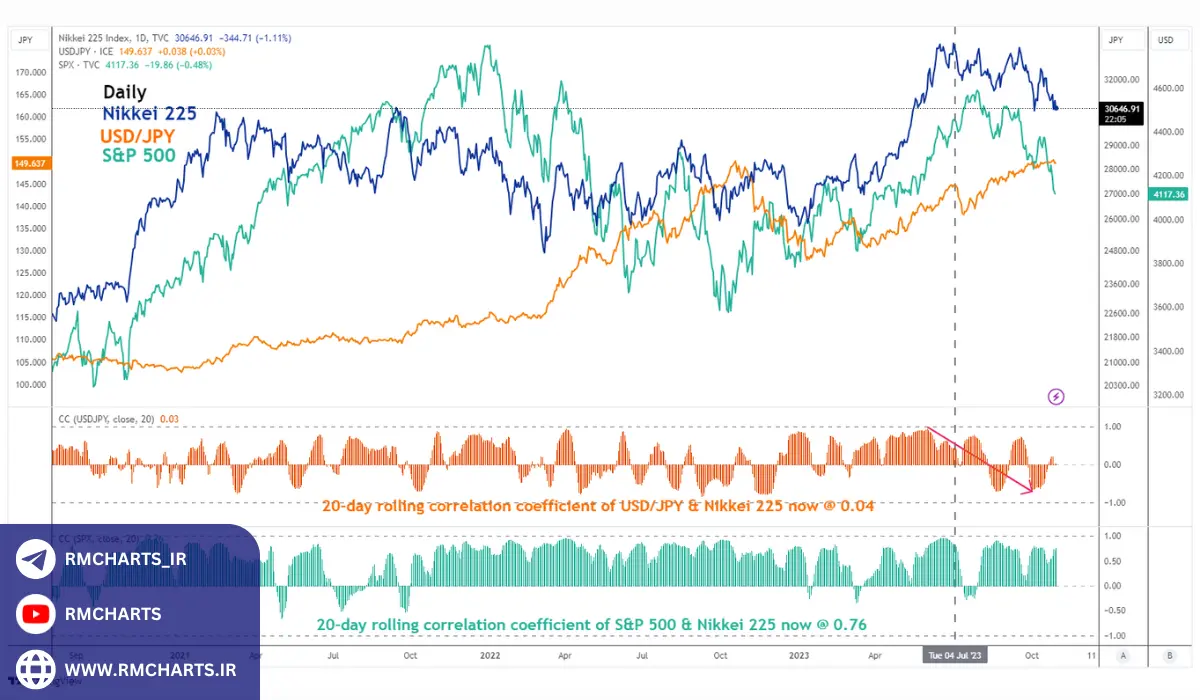Click the green 4117.36 SPX price tag
The image size is (1200, 700).
(1167, 194)
